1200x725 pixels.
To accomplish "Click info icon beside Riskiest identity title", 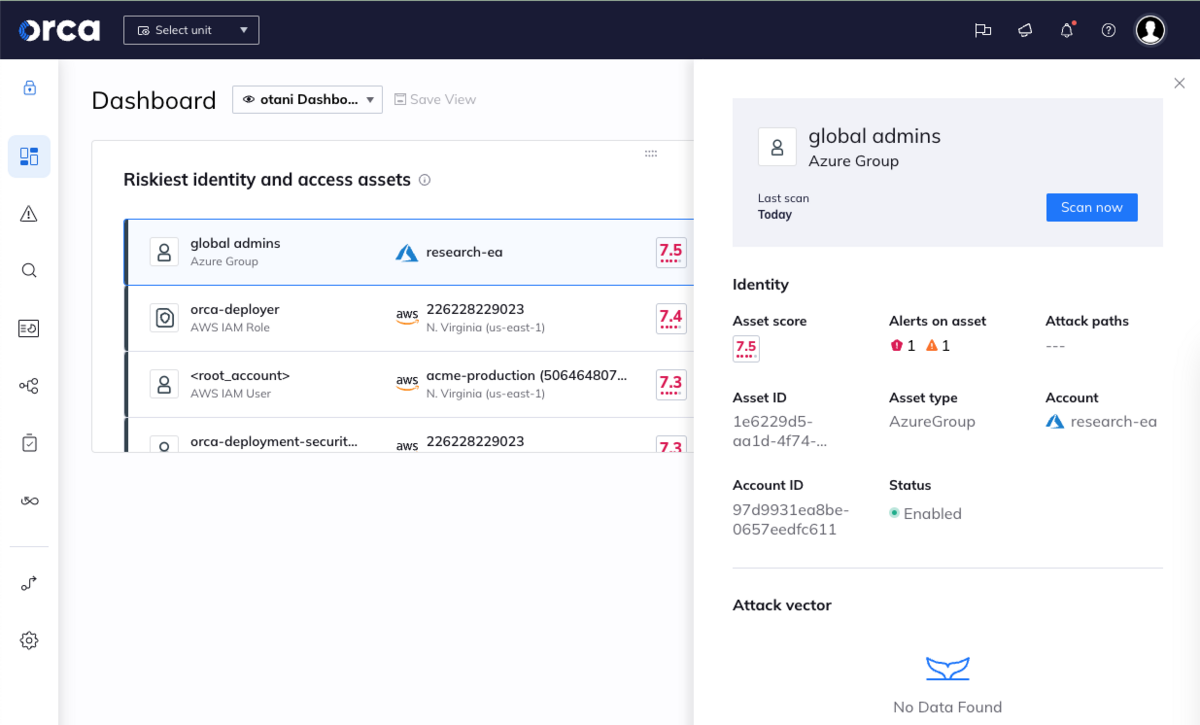I will coord(424,180).
